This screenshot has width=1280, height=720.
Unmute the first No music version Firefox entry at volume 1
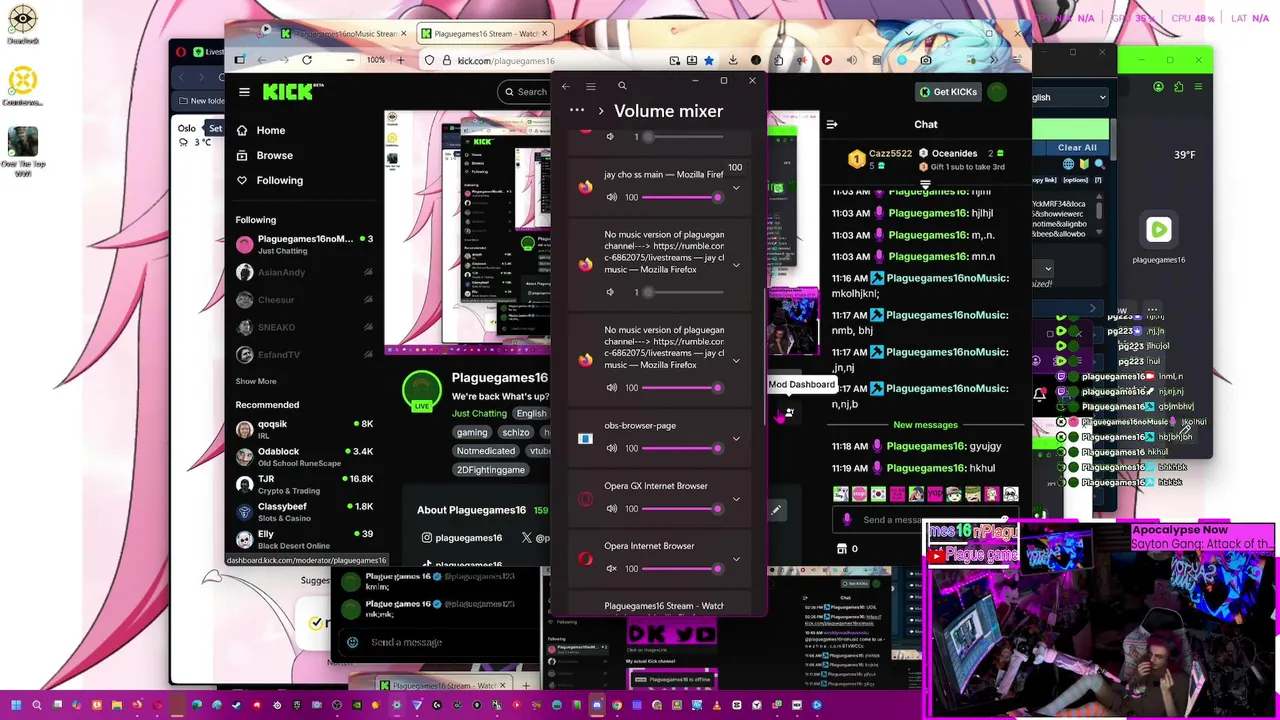[x=611, y=292]
